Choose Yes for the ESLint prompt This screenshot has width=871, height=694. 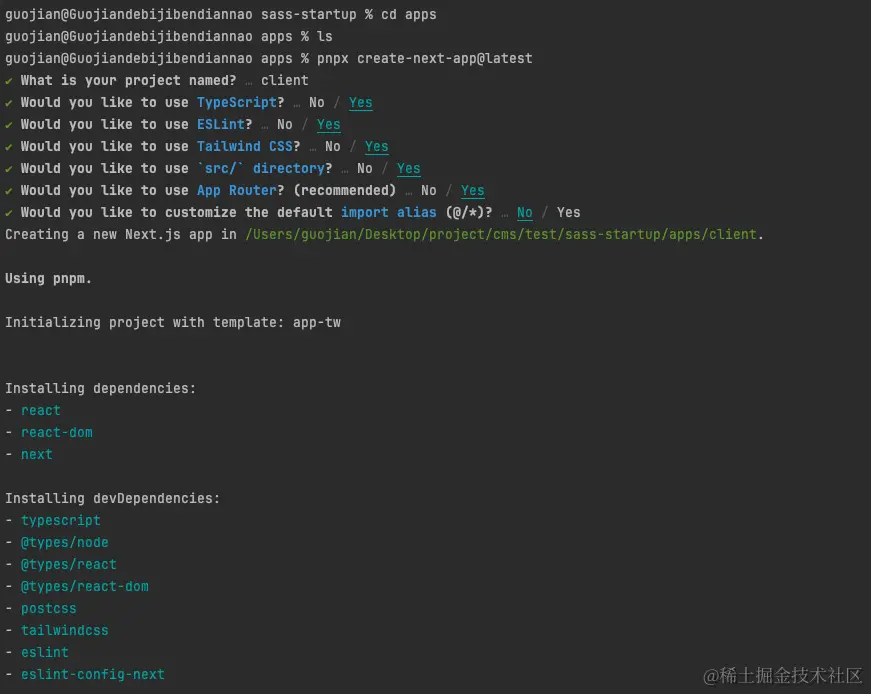coord(328,124)
